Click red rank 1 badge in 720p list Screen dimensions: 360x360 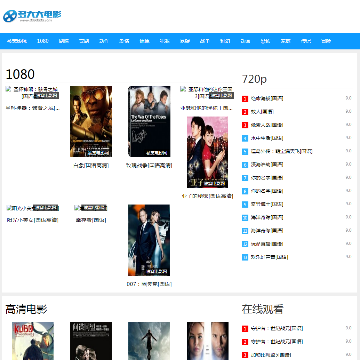[245, 99]
